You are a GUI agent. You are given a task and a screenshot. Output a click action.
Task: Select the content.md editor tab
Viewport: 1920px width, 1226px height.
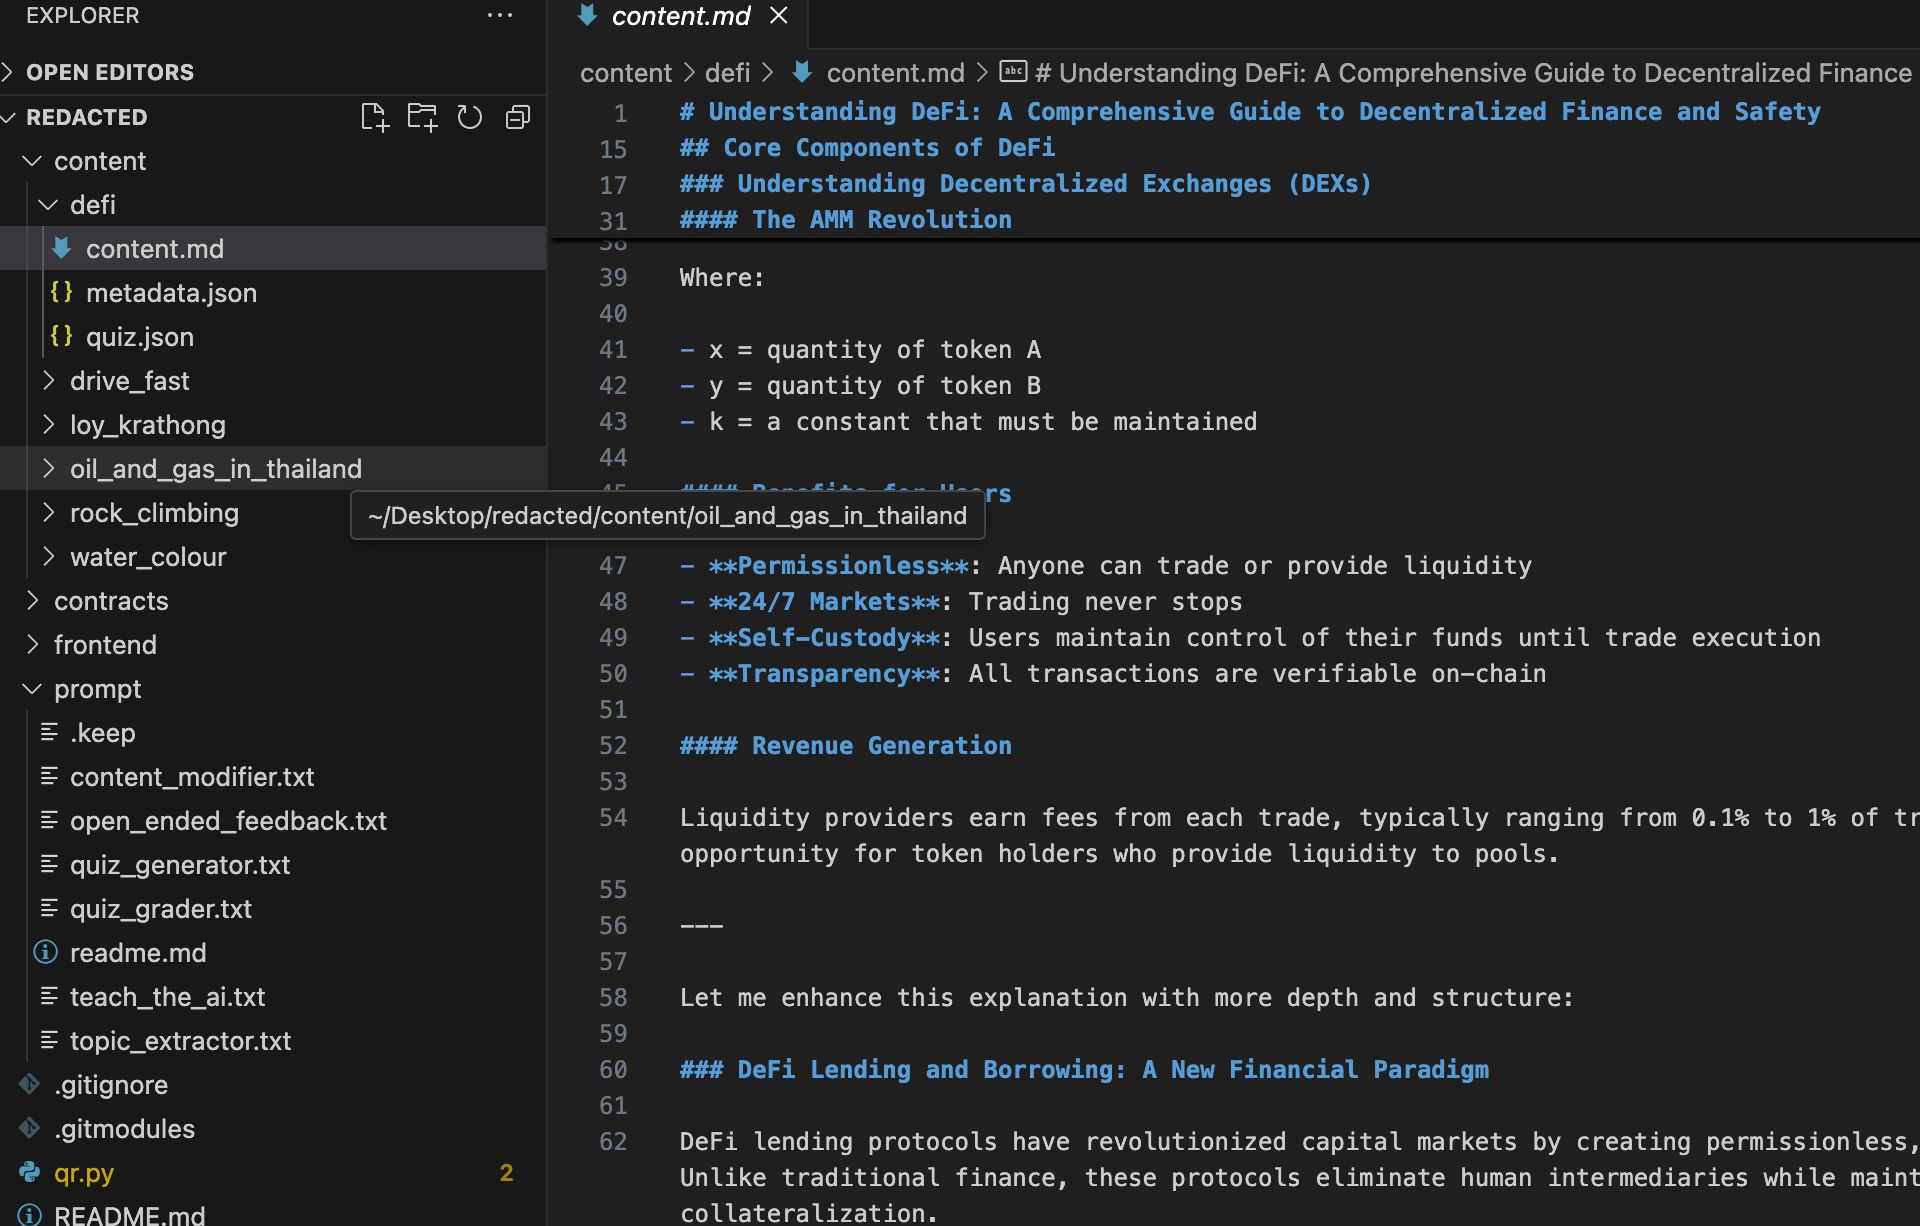tap(680, 16)
